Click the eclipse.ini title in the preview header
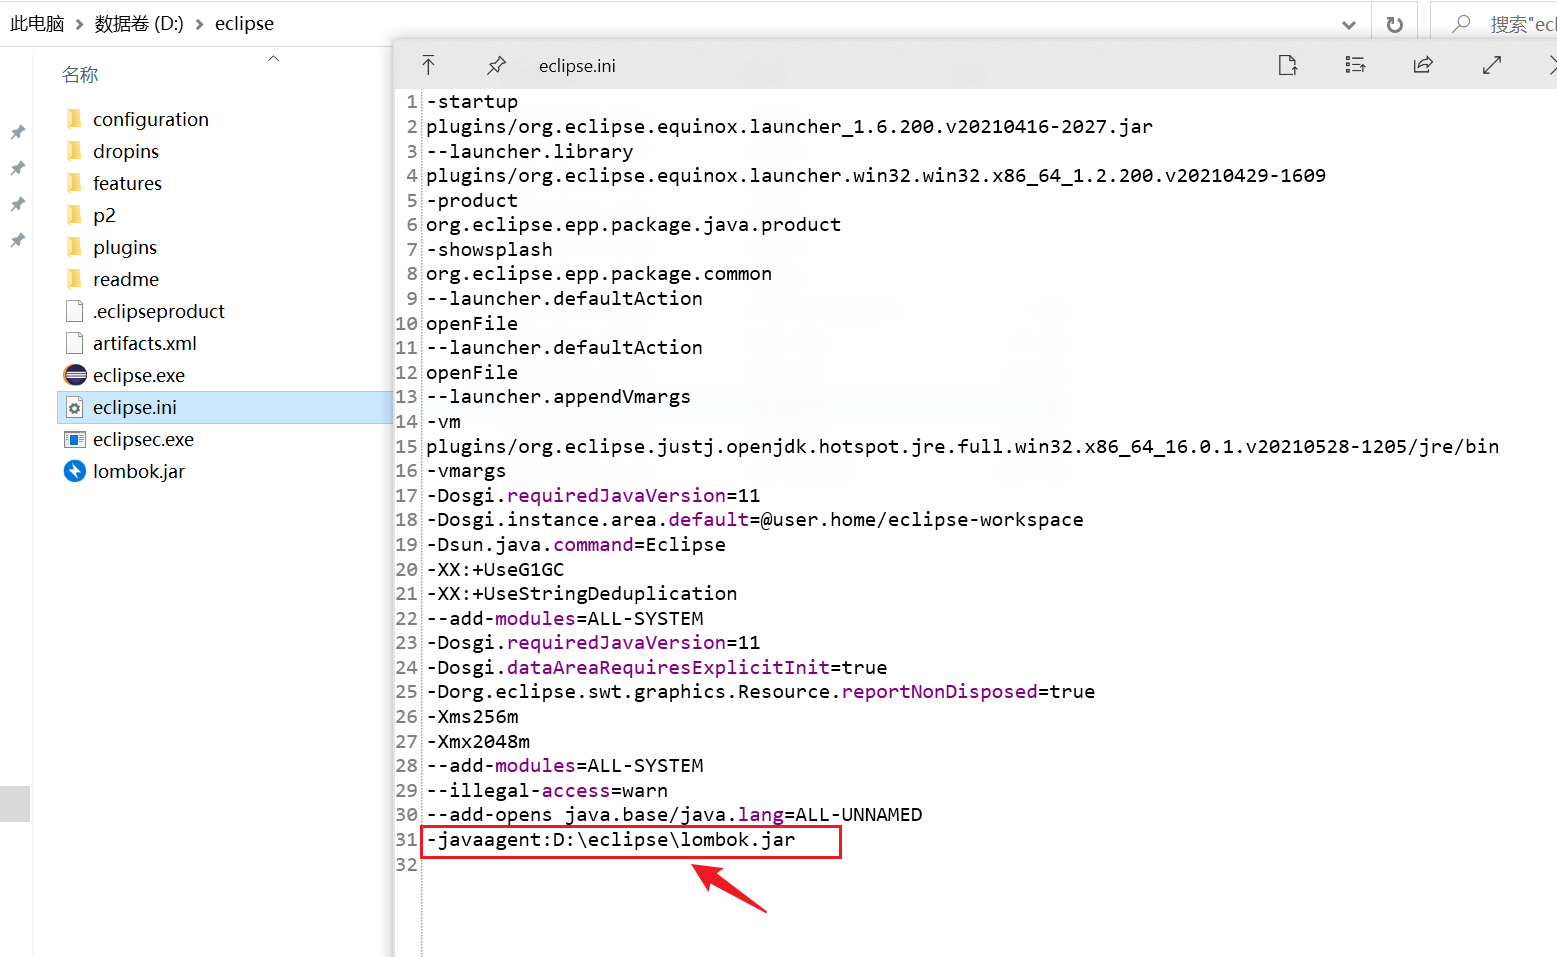This screenshot has width=1557, height=957. click(x=577, y=66)
